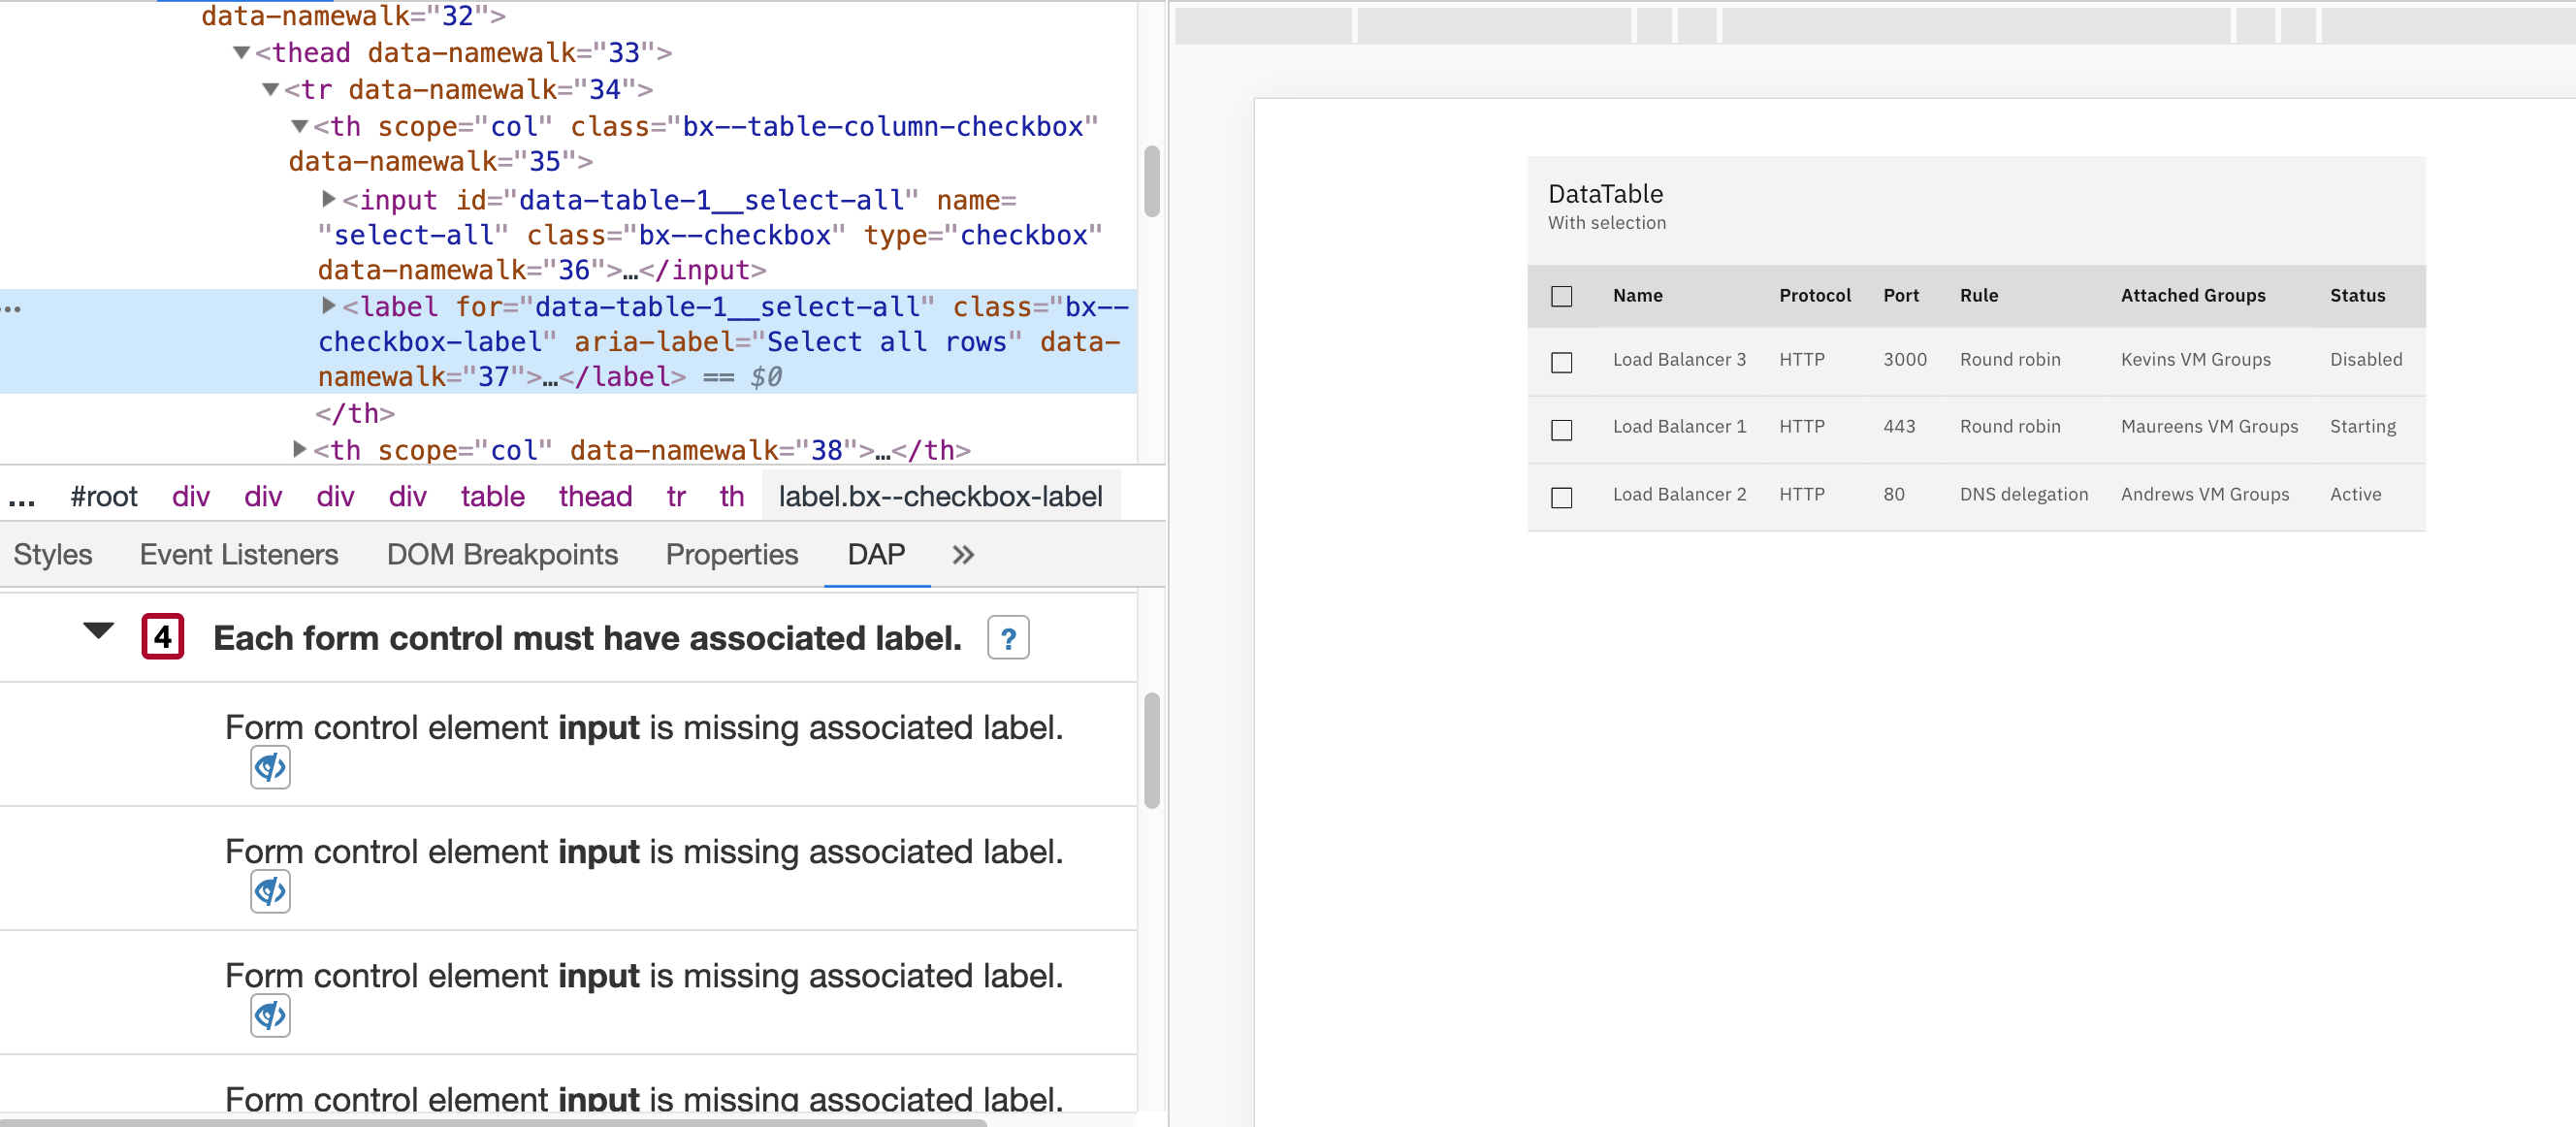The image size is (2576, 1127).
Task: Click the closing </th> tag line
Action: 355,414
